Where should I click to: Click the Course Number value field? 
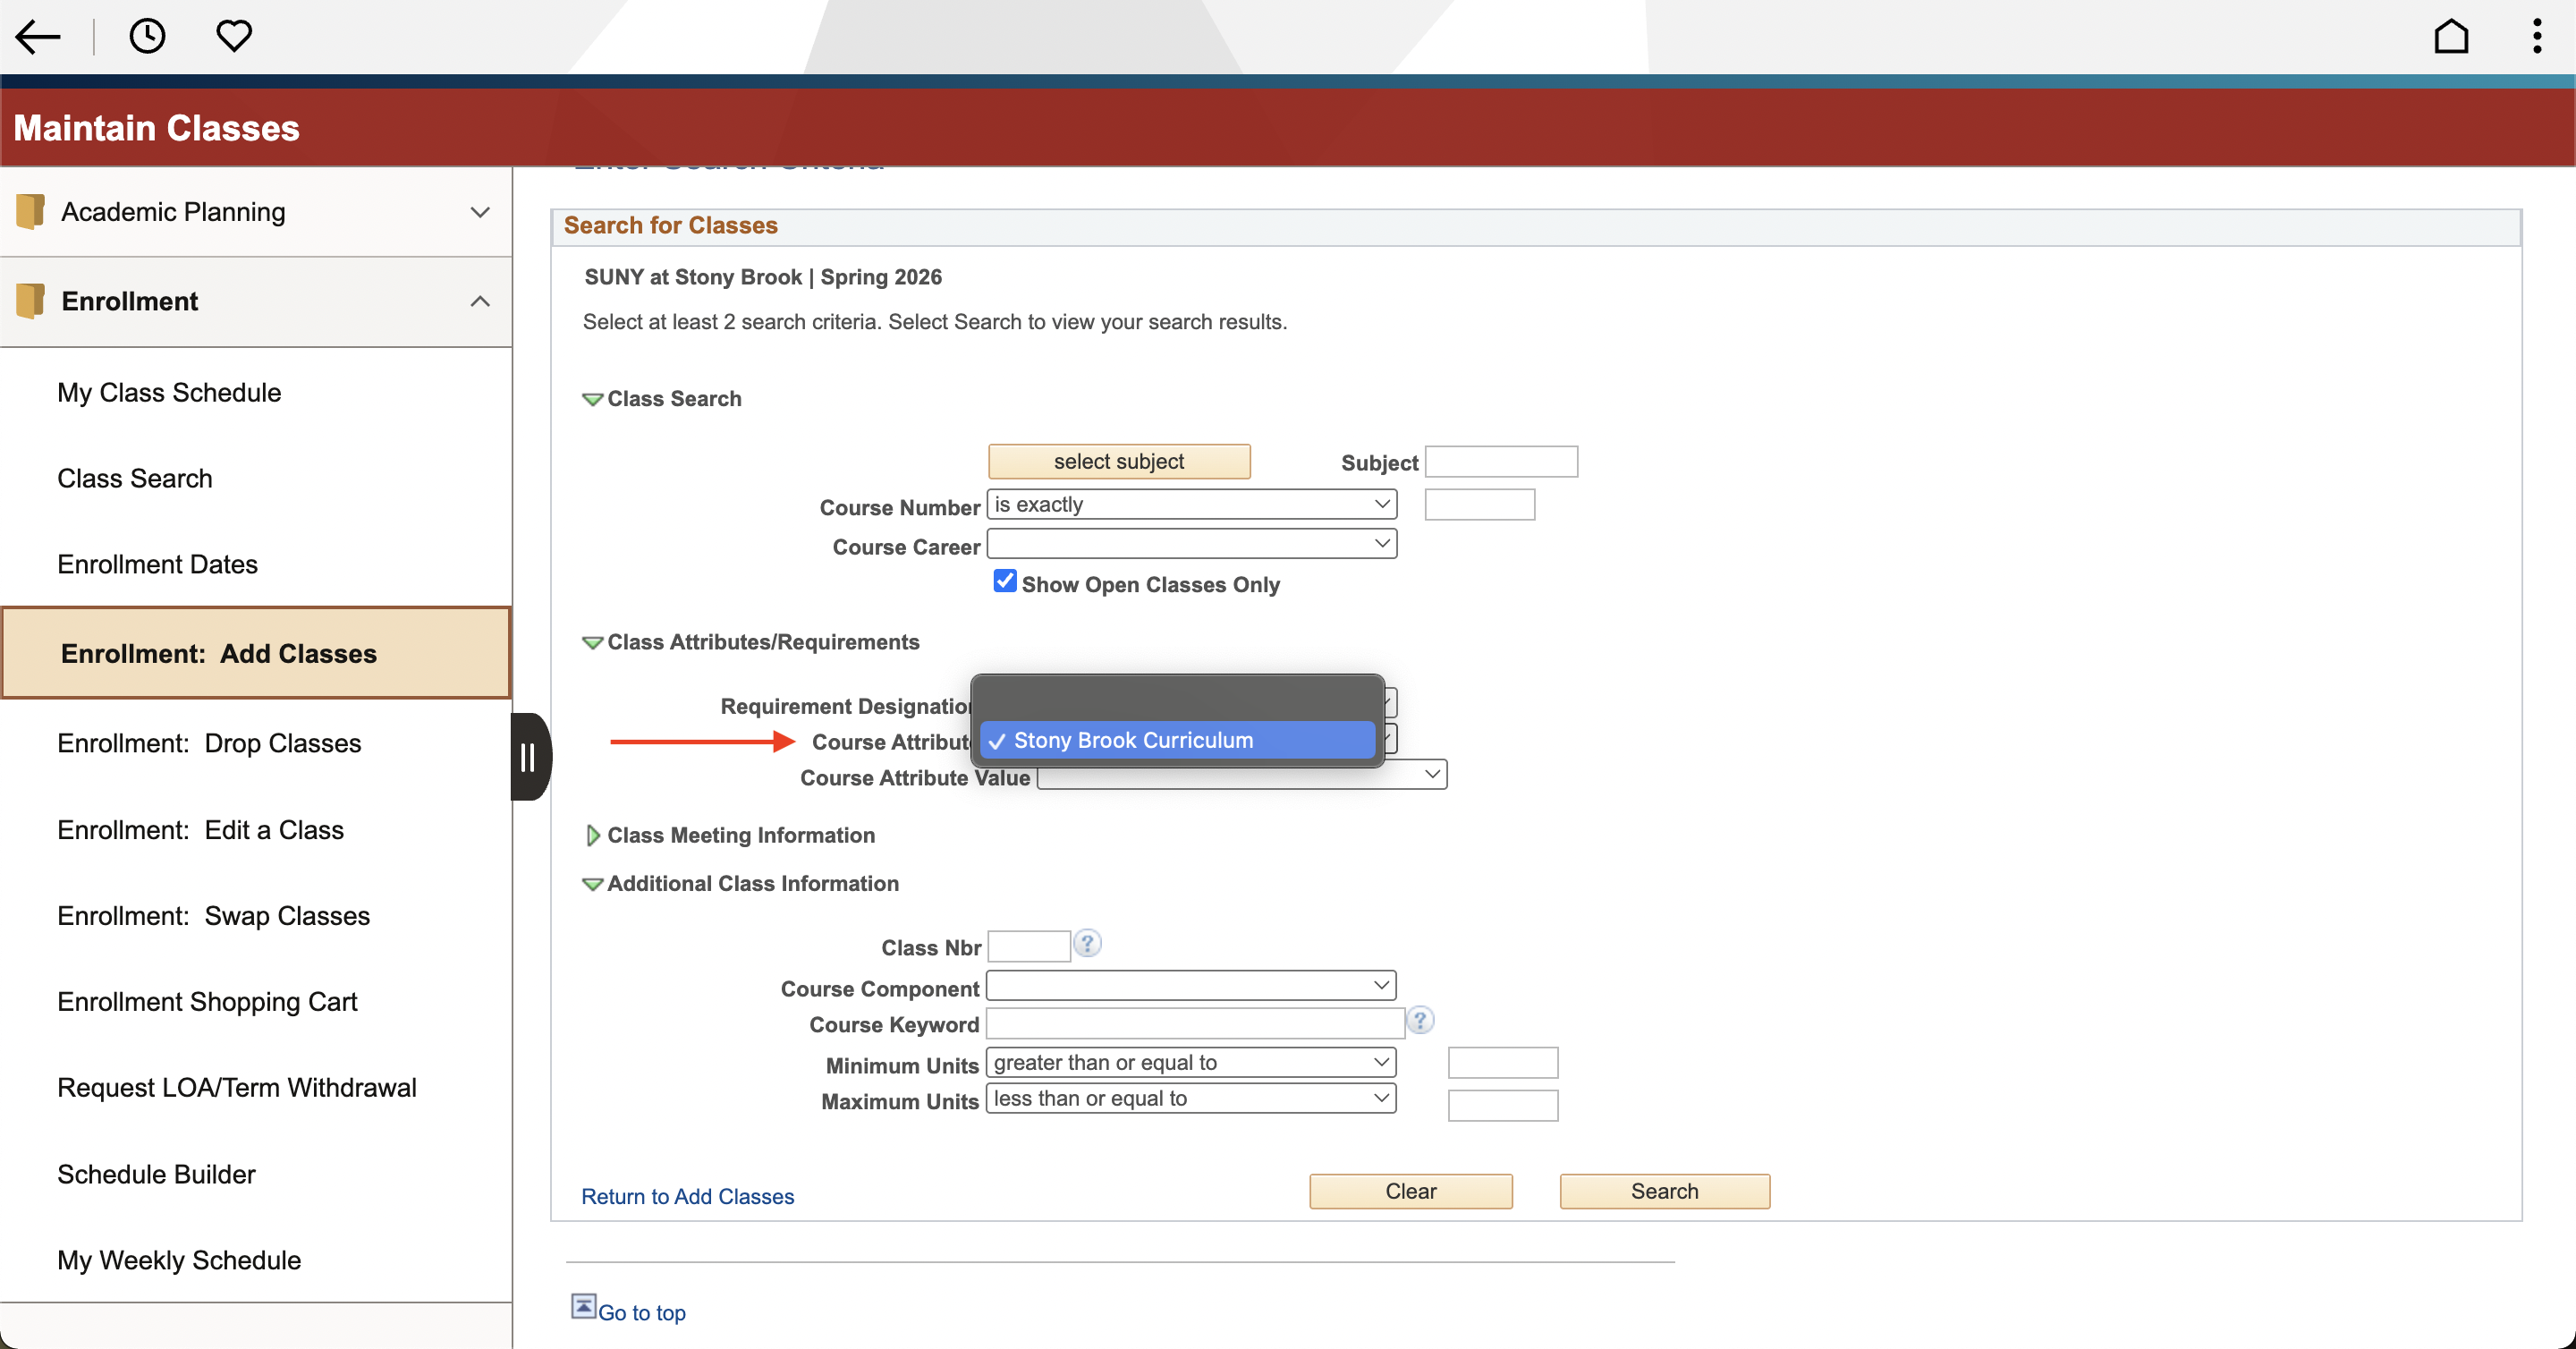[1480, 505]
